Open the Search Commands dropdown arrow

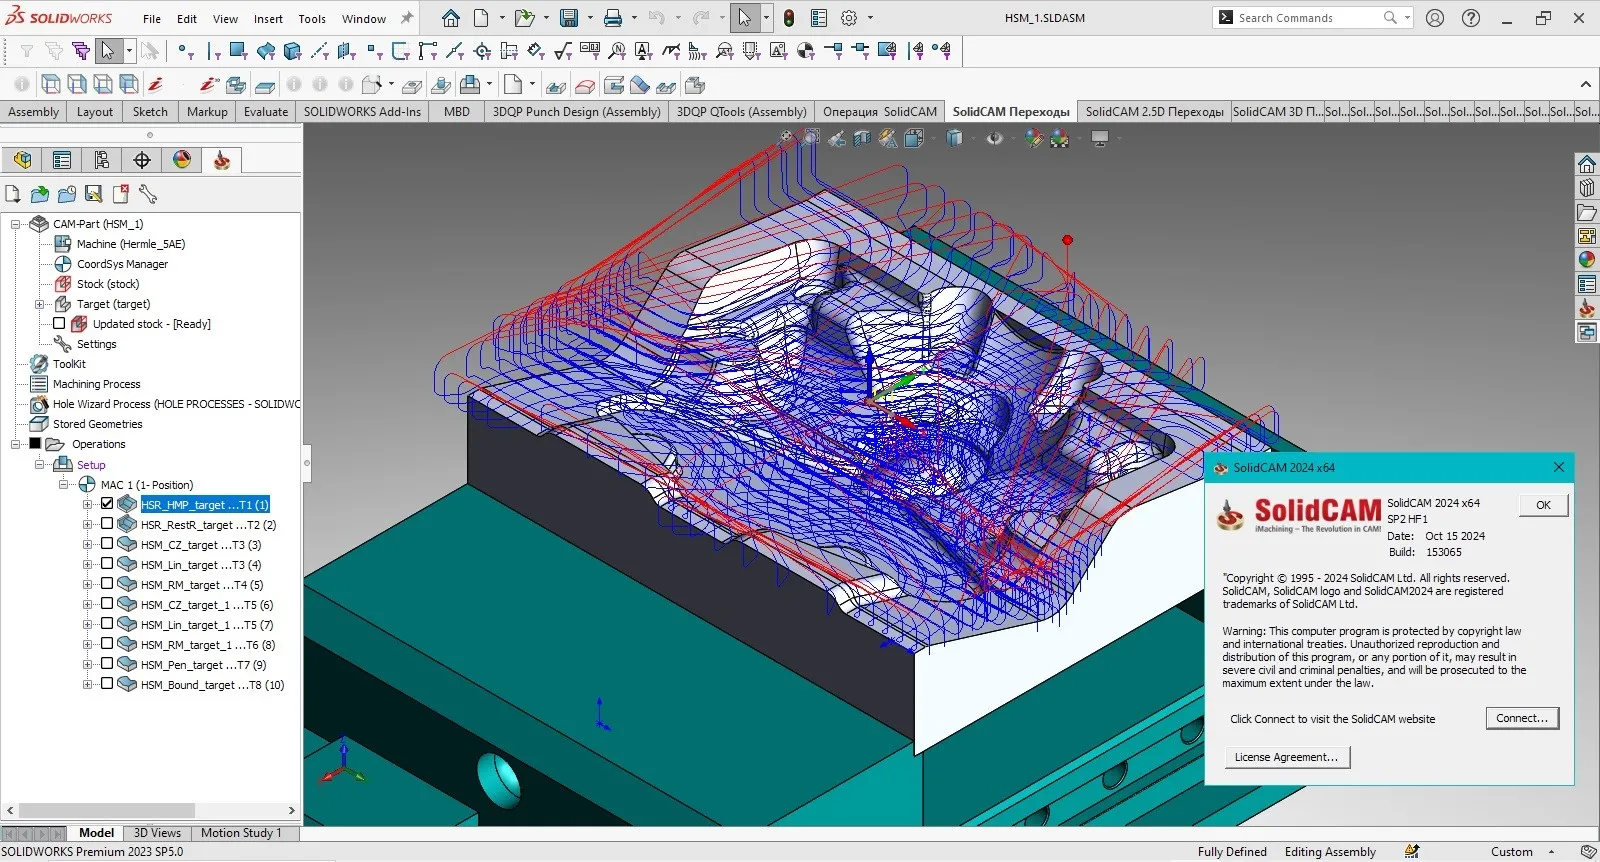(1407, 18)
